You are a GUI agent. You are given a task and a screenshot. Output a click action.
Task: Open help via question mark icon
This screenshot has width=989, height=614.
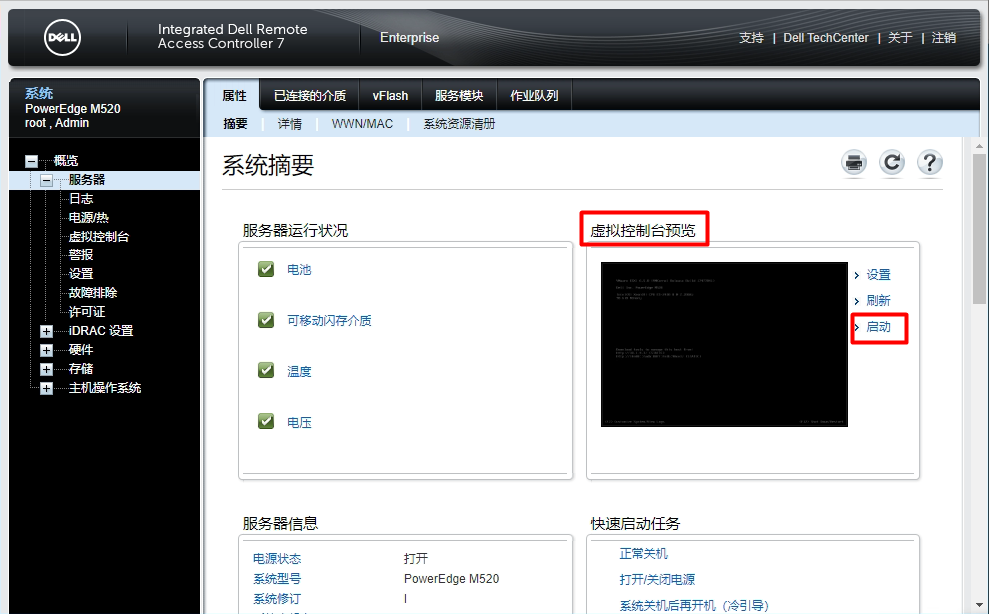pyautogui.click(x=930, y=163)
